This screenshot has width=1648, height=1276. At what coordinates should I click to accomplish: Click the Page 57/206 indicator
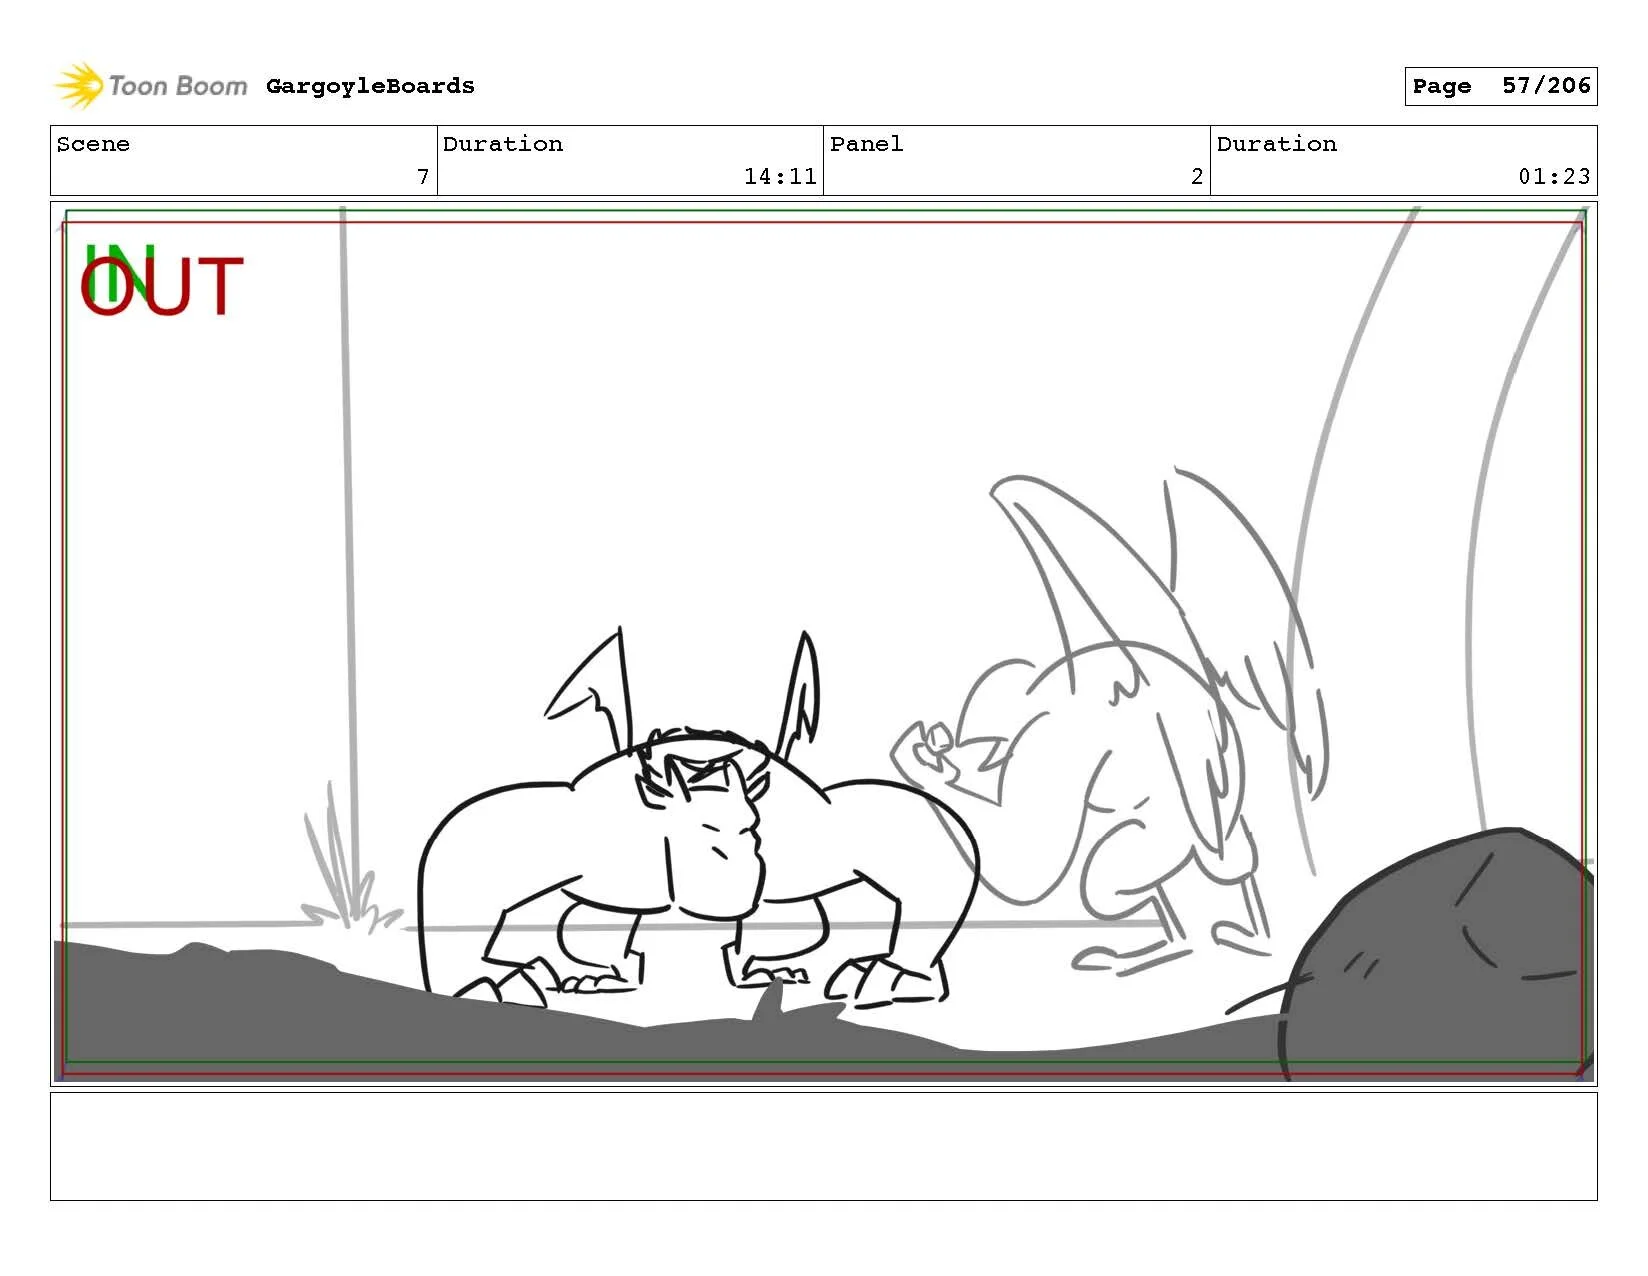tap(1500, 86)
